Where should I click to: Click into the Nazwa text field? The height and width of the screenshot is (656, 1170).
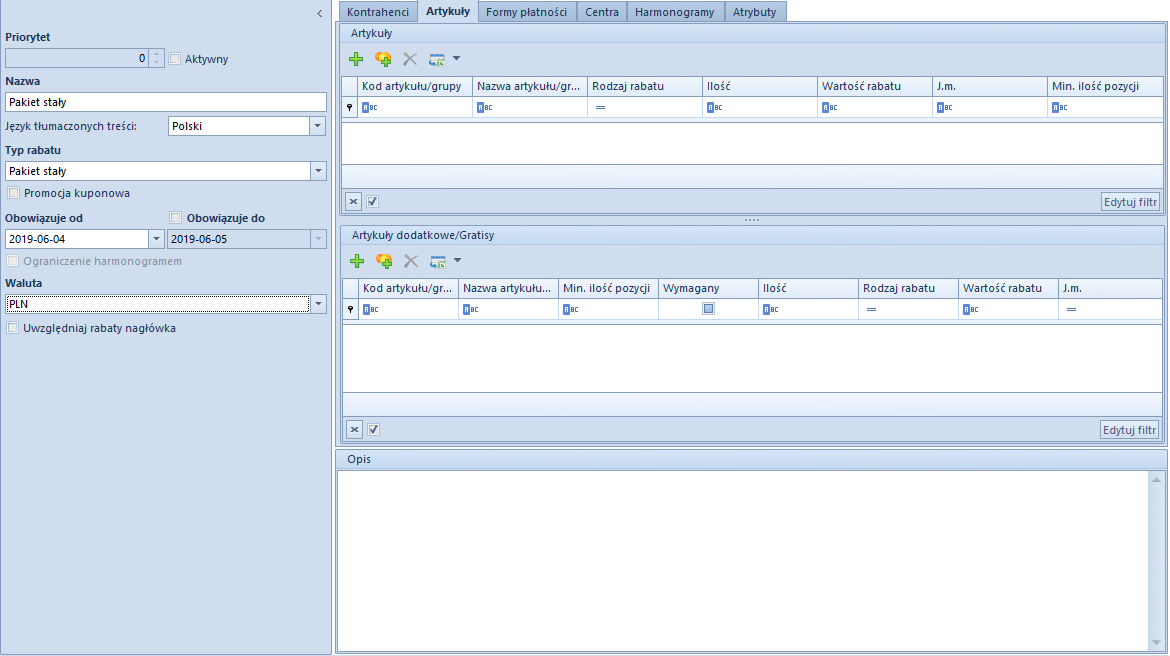pos(166,102)
